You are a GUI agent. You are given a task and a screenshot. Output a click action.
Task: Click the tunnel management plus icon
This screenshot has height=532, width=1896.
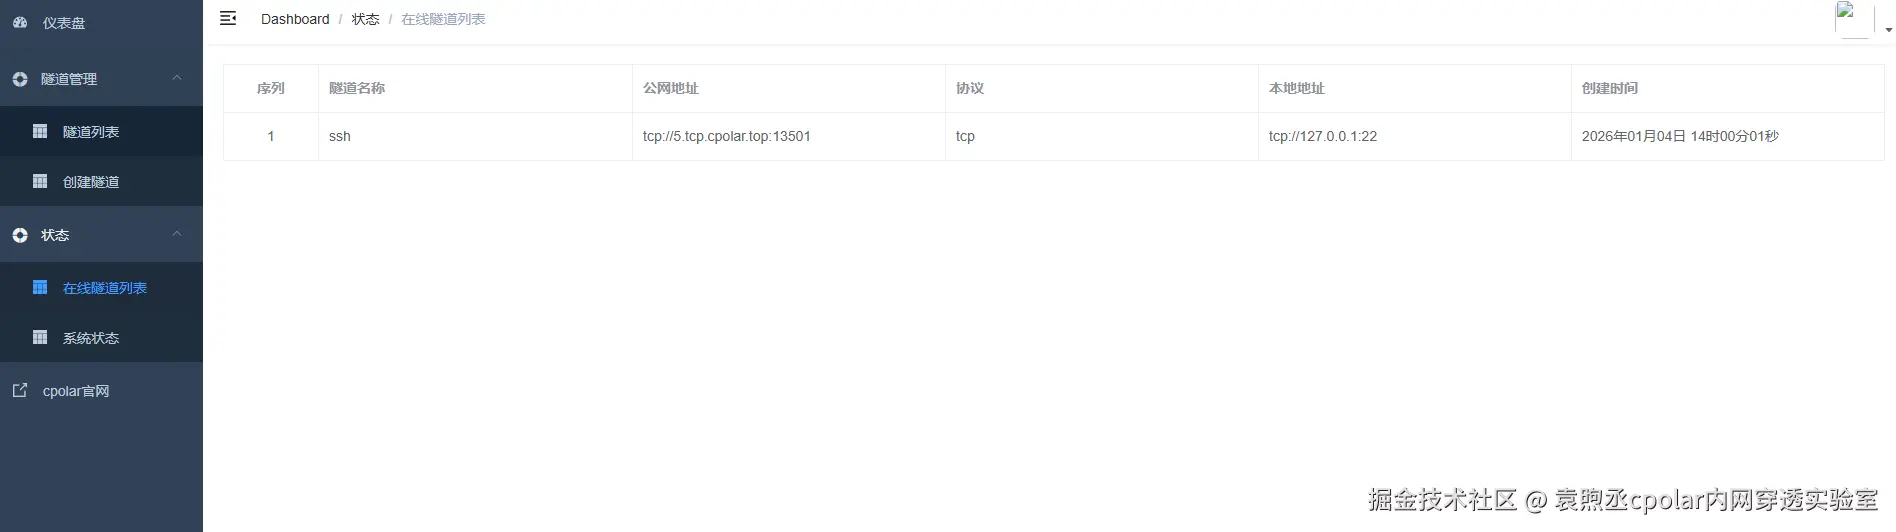[20, 79]
